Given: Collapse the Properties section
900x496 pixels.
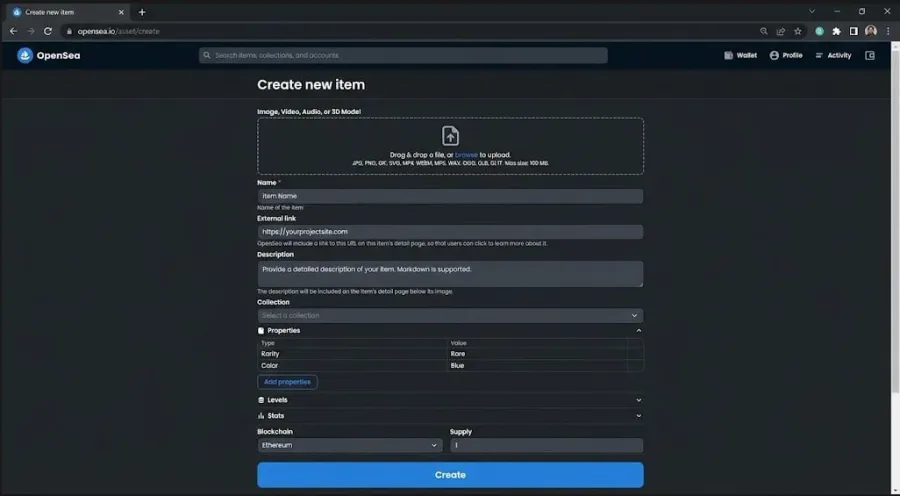Looking at the screenshot, I should click(638, 331).
